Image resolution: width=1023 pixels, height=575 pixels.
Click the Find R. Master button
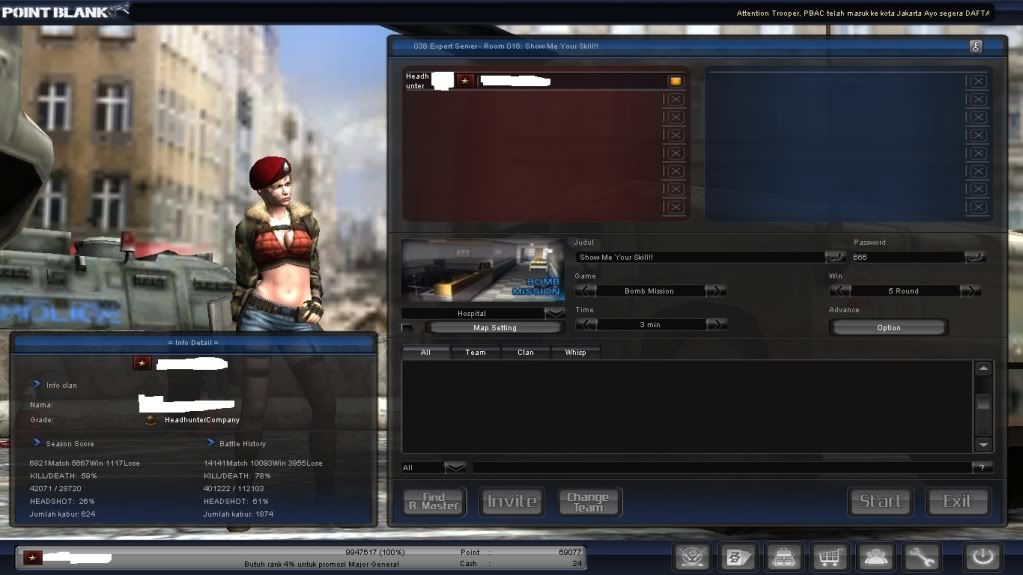[x=435, y=501]
